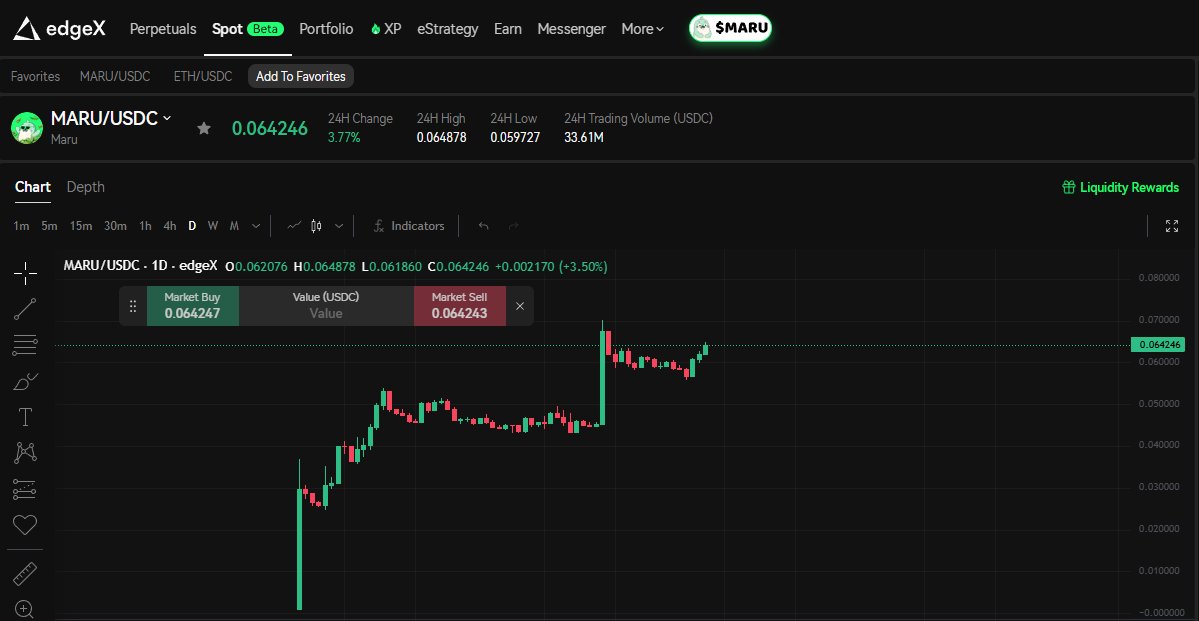Expand the More menu
This screenshot has height=621, width=1199.
click(642, 29)
